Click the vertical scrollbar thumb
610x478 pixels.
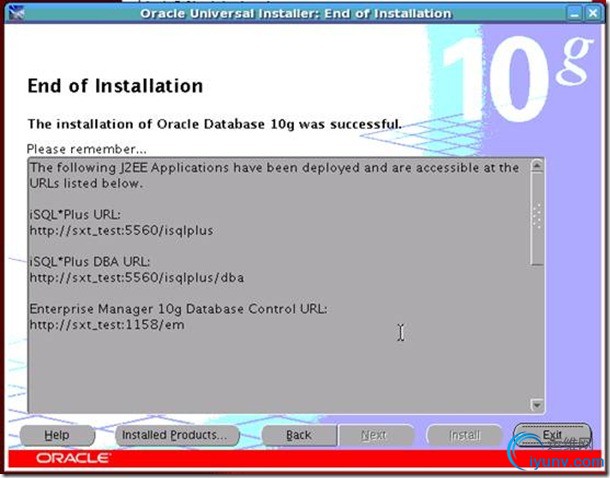[537, 219]
